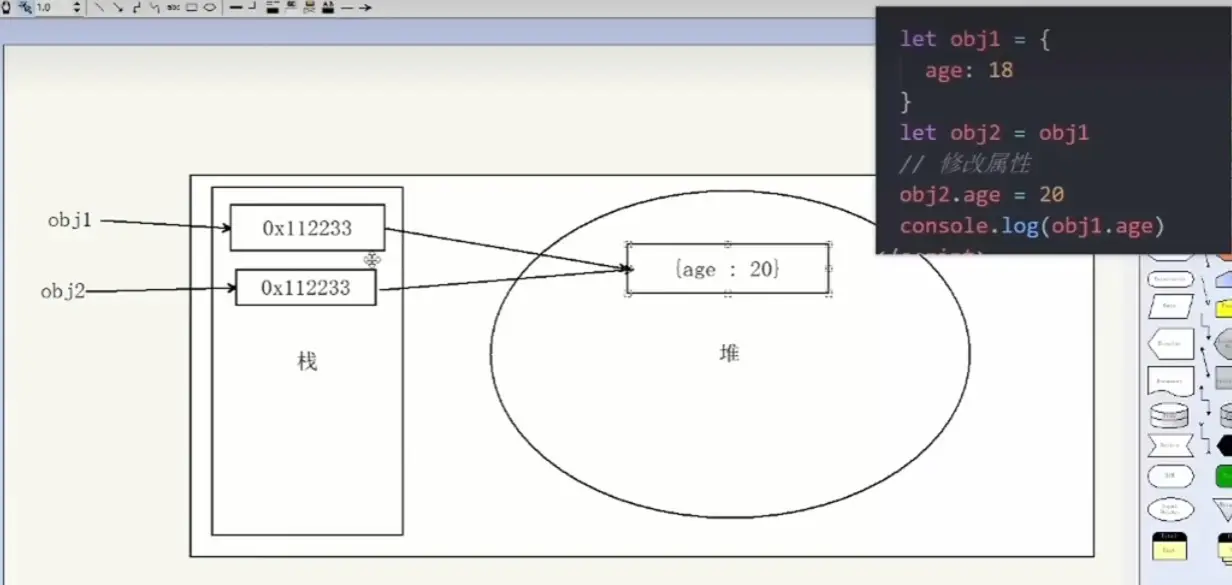Click the console.log(obj1.age) code line

tap(1032, 226)
